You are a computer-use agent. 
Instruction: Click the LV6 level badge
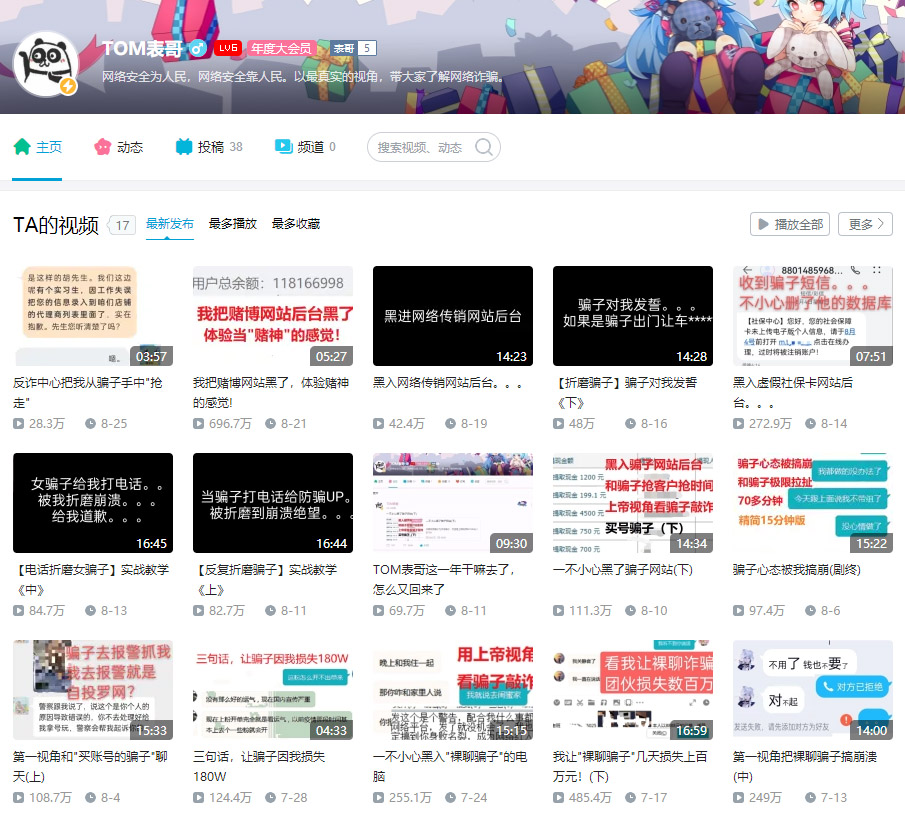227,48
